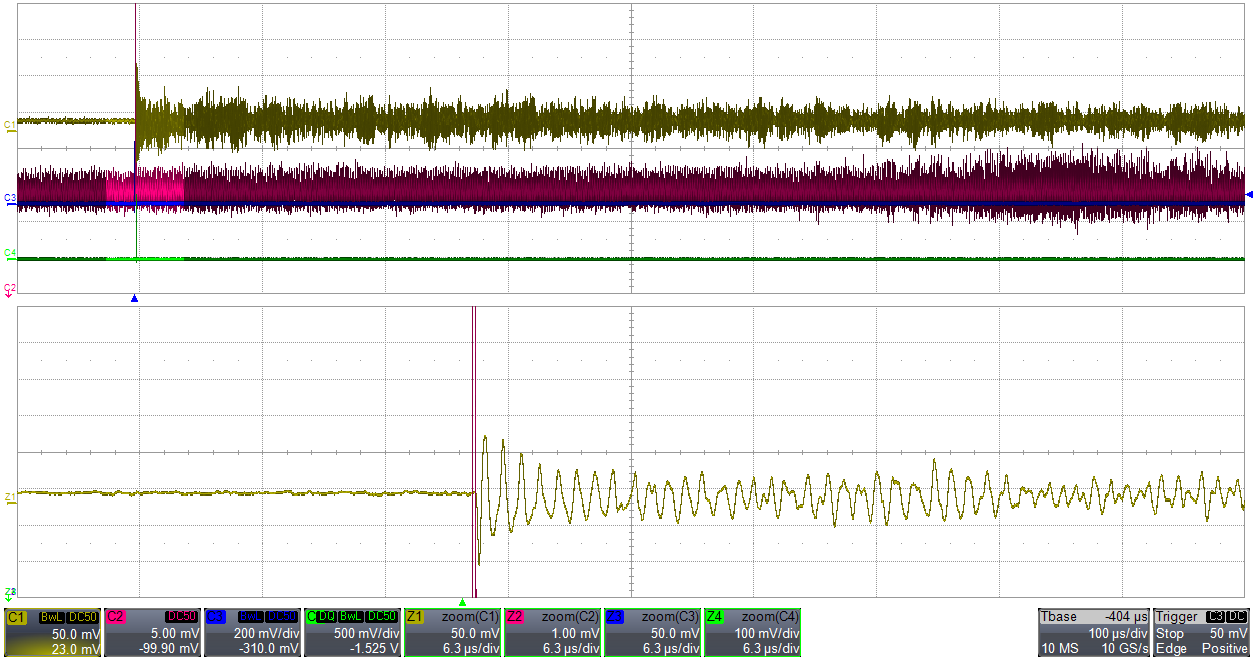Screen dimensions: 1255x658
Task: Click the C2 offscreen level marker on the upper grid
Action: point(10,288)
